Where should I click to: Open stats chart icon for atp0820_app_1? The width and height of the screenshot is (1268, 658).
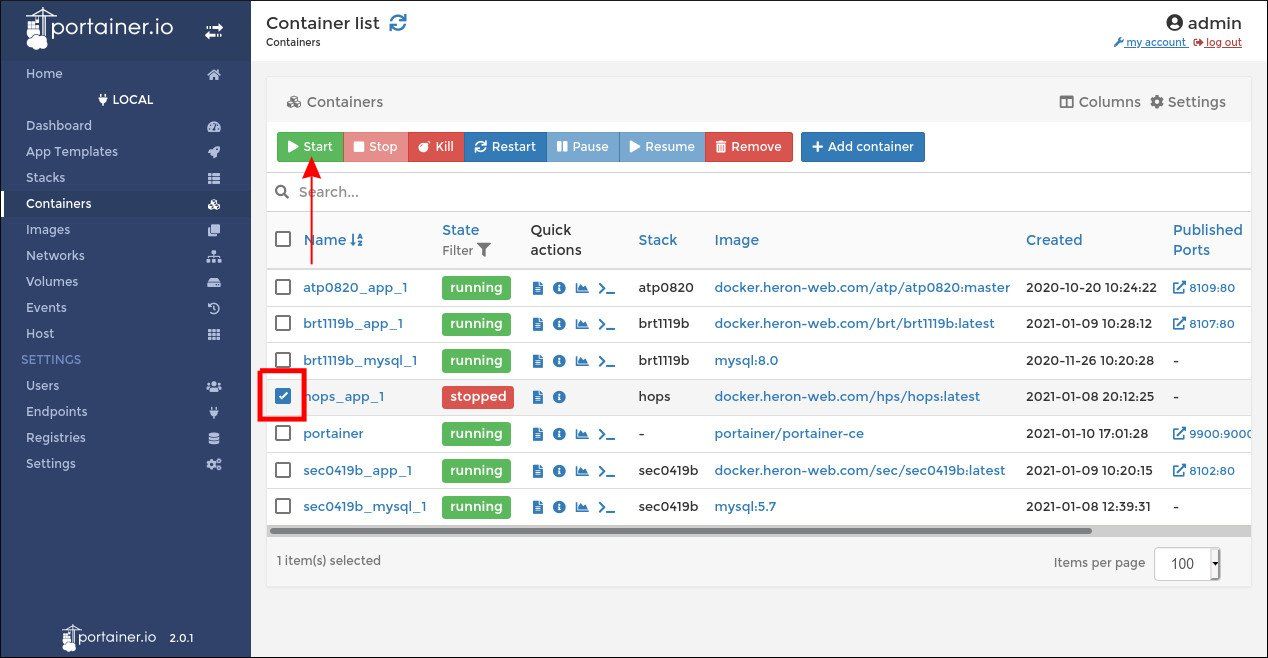582,288
